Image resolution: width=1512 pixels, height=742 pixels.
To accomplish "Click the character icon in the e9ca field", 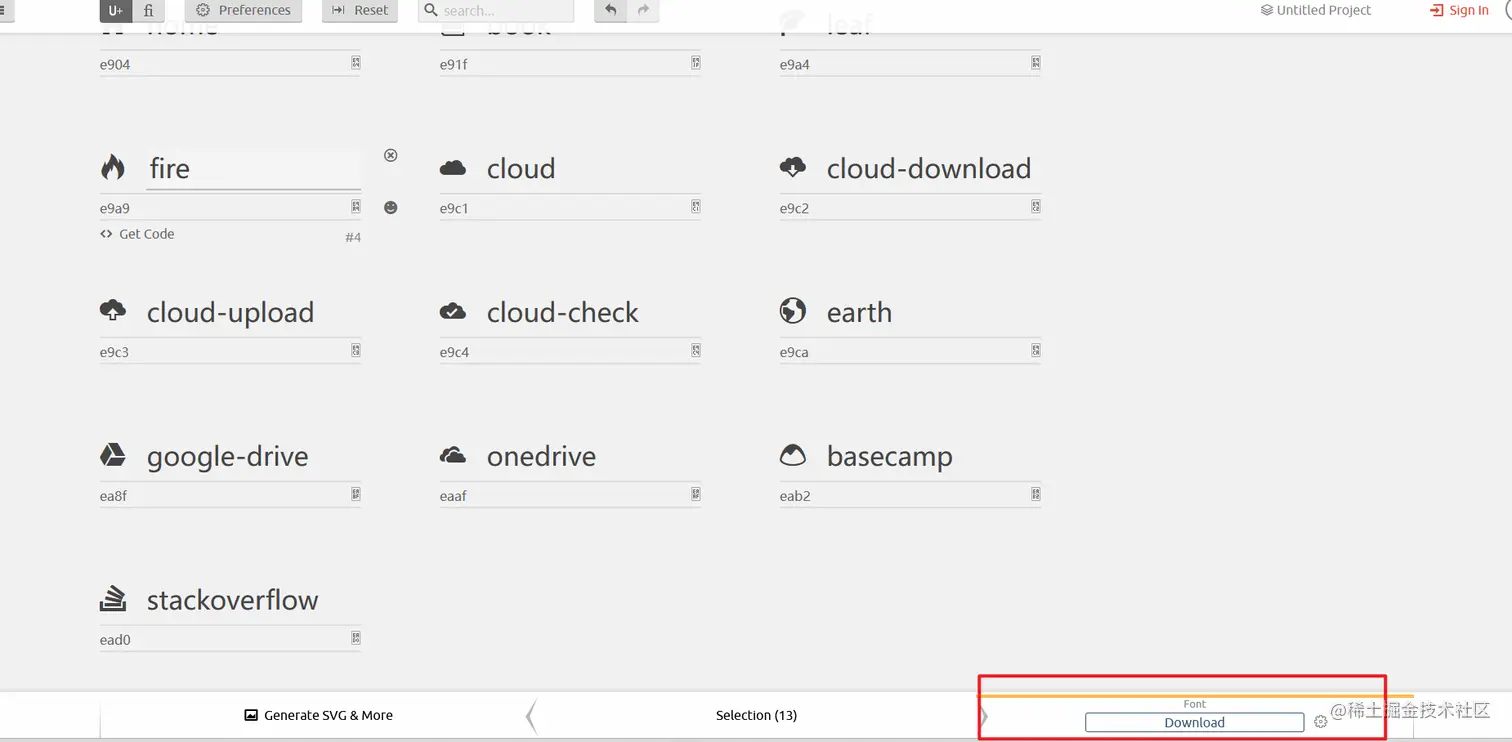I will pos(1036,351).
